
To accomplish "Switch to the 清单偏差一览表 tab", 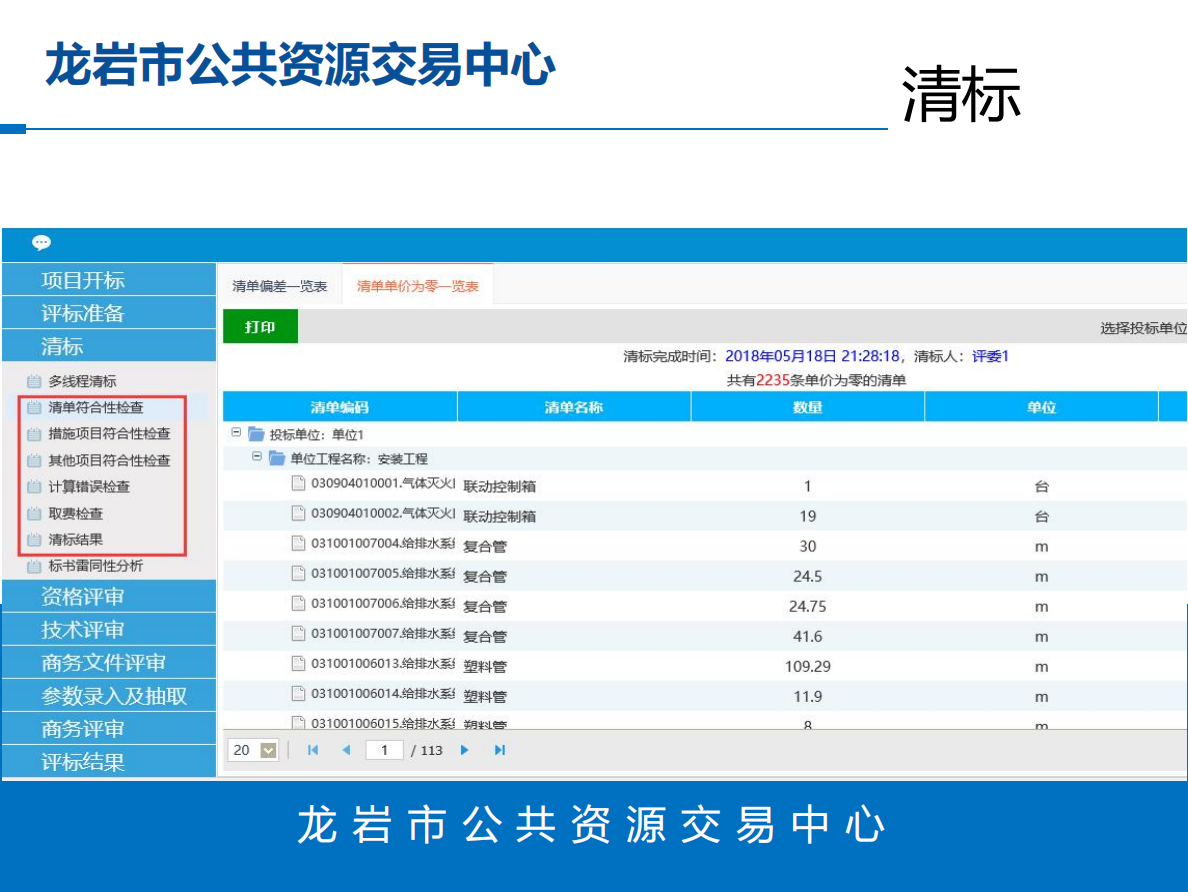I will point(280,286).
